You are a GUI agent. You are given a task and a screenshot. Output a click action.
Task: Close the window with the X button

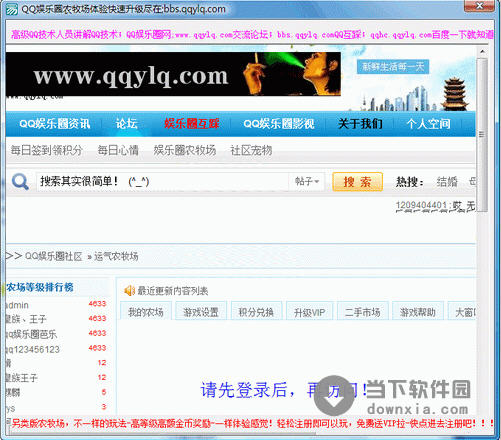pos(479,6)
